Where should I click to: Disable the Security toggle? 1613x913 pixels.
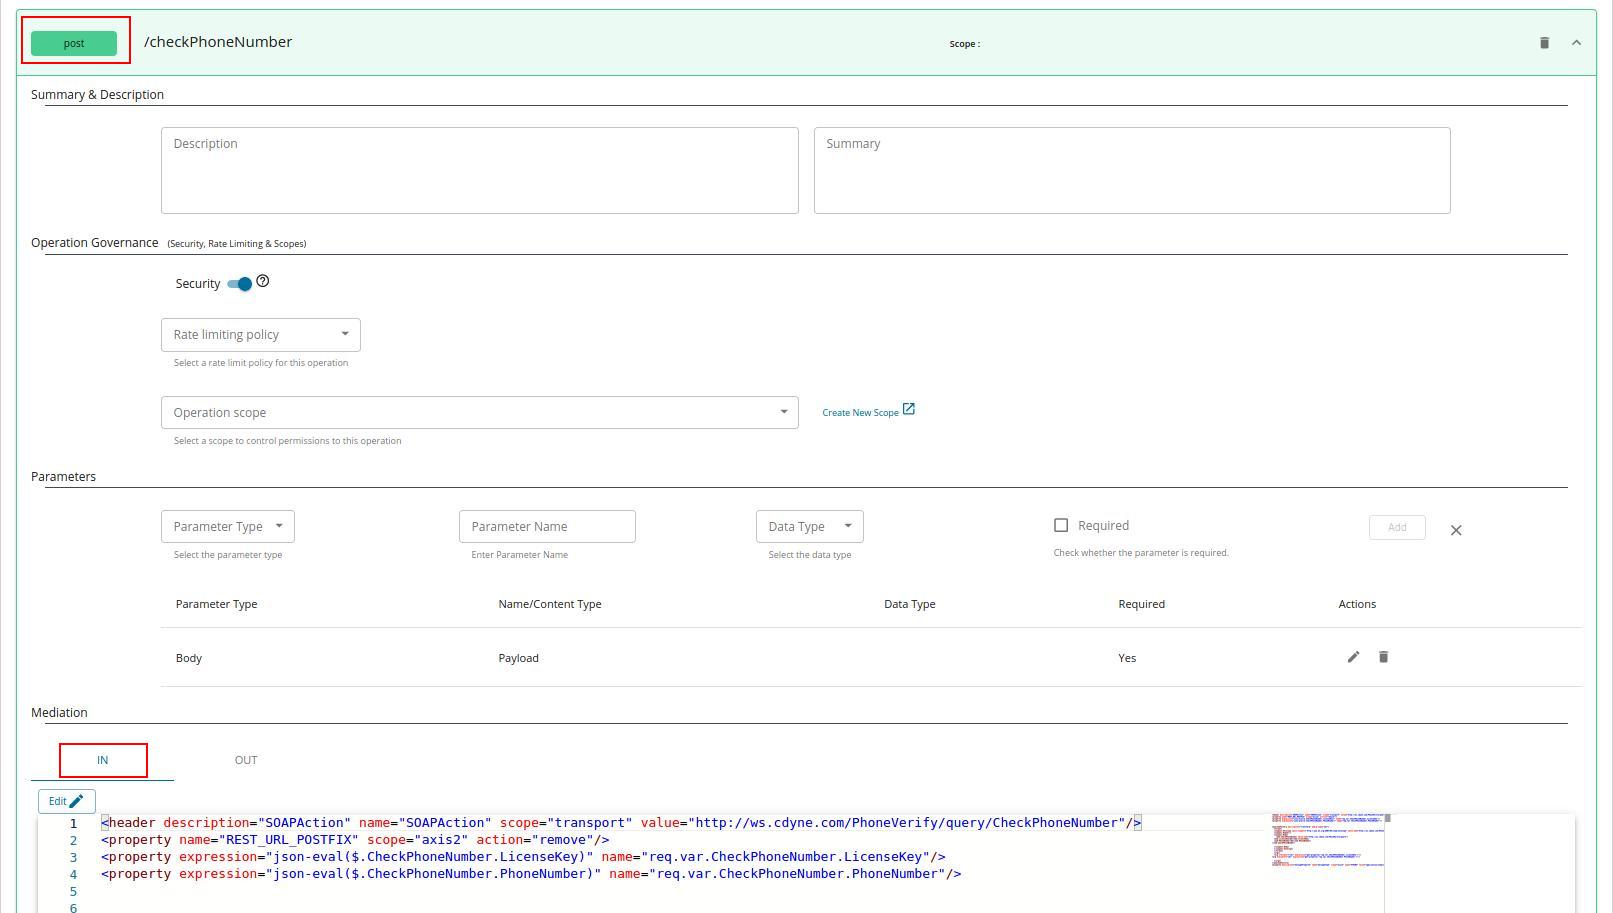(238, 284)
